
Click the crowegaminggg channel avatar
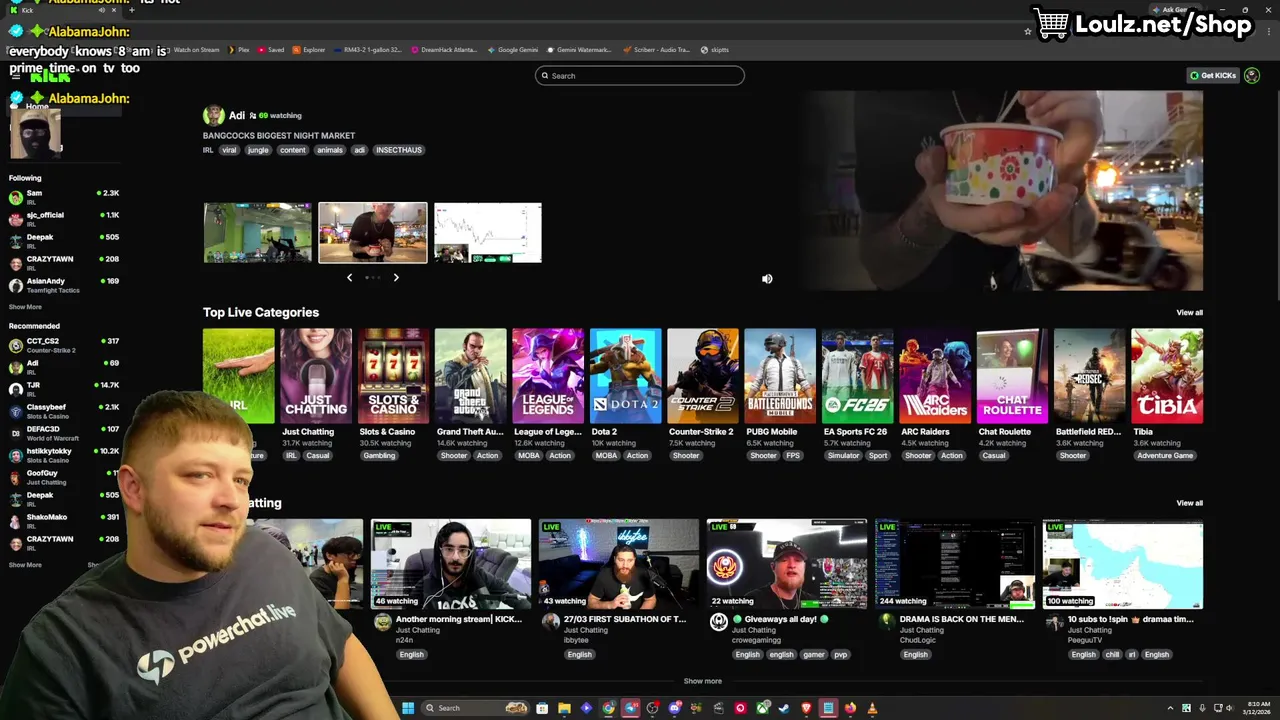(x=718, y=622)
